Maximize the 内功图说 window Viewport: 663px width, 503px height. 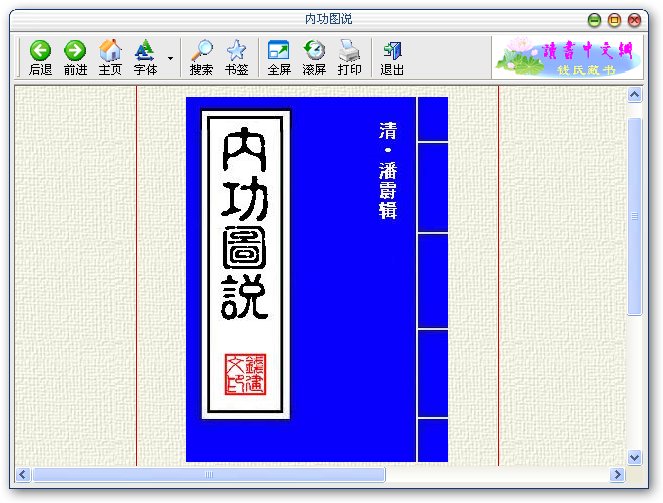[x=614, y=20]
